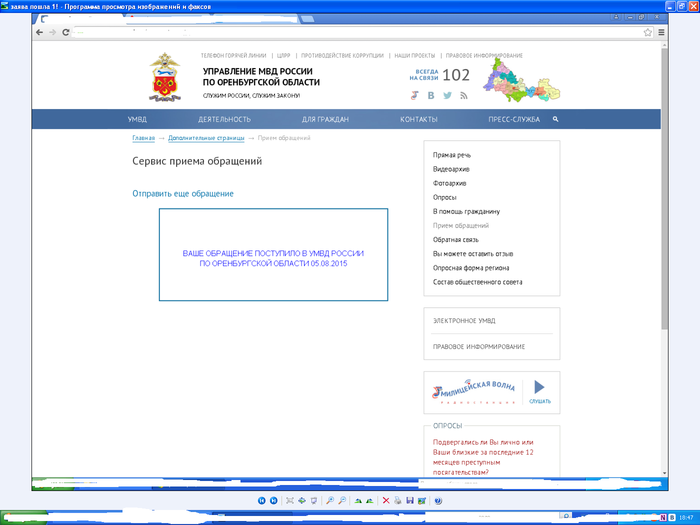Select Actual Size view icon
The height and width of the screenshot is (525, 700).
tap(302, 500)
